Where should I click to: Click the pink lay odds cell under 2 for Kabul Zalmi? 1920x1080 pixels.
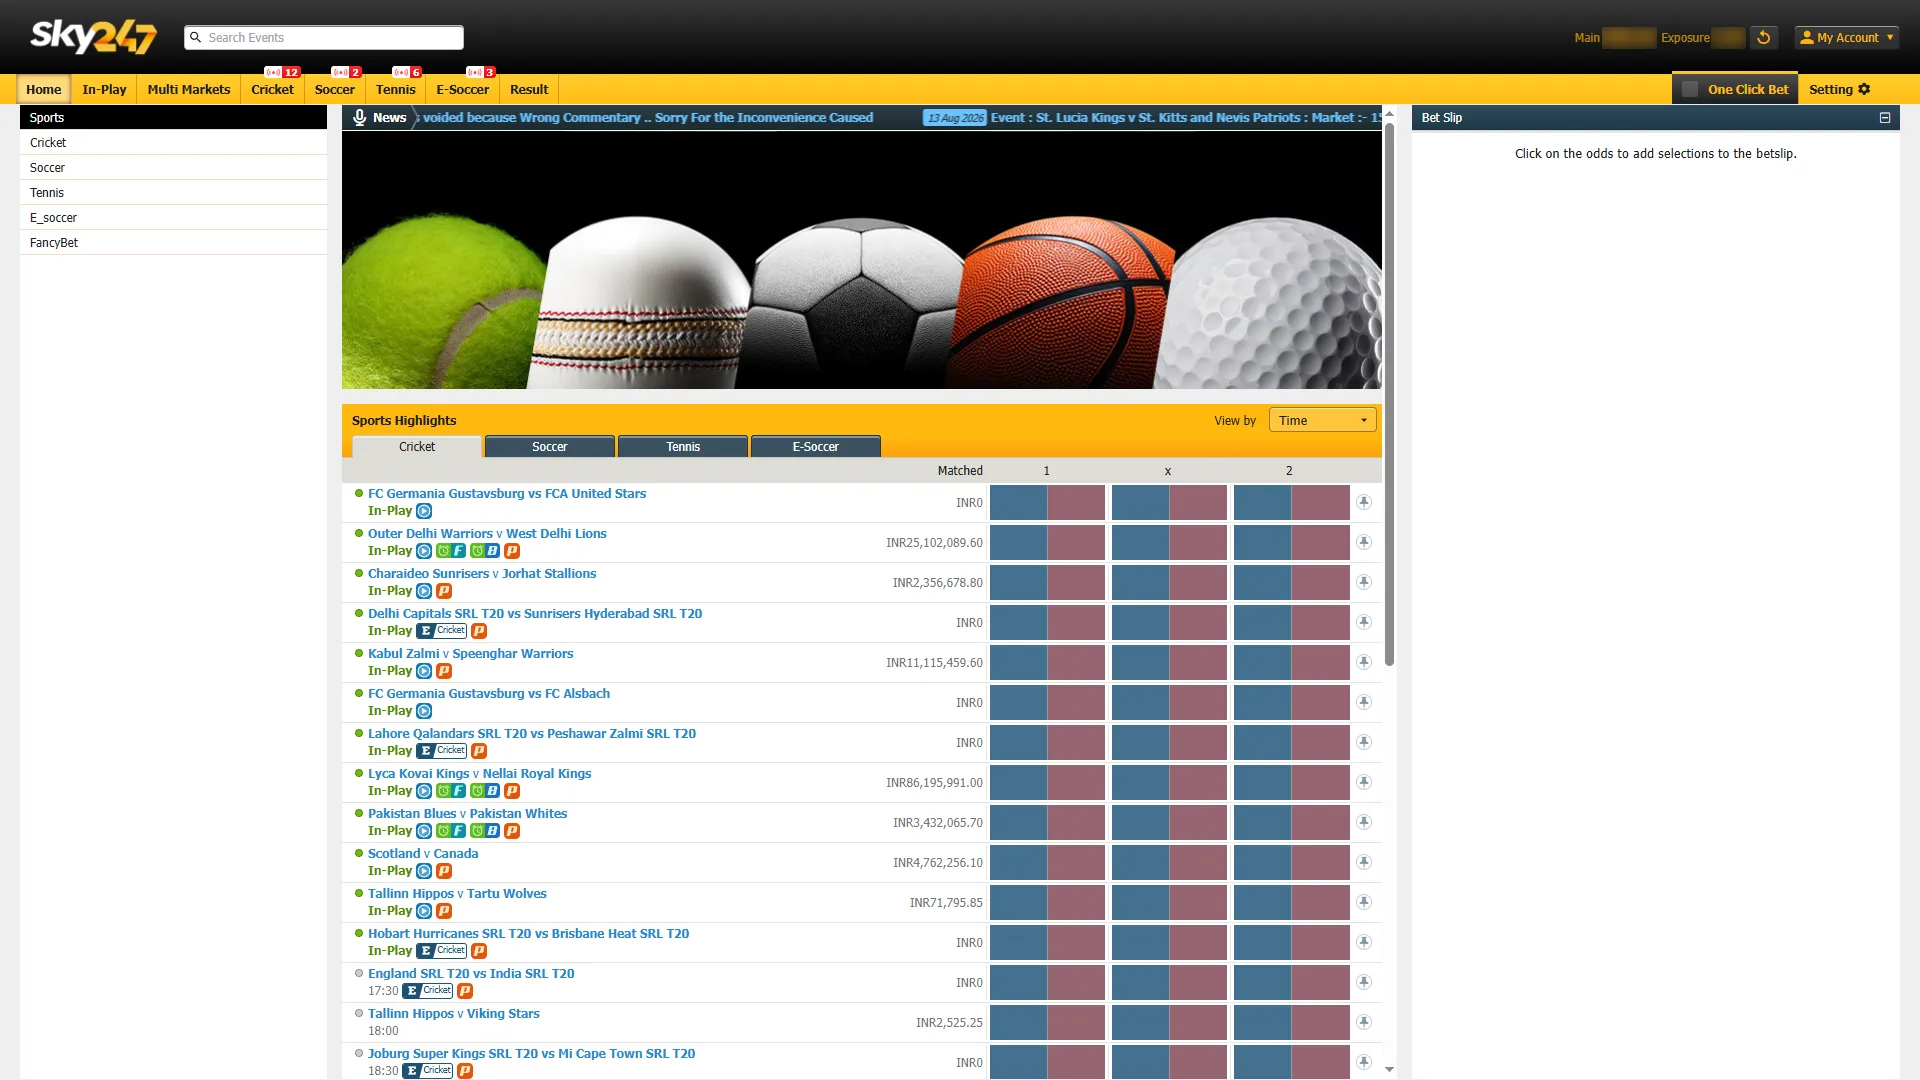1320,662
